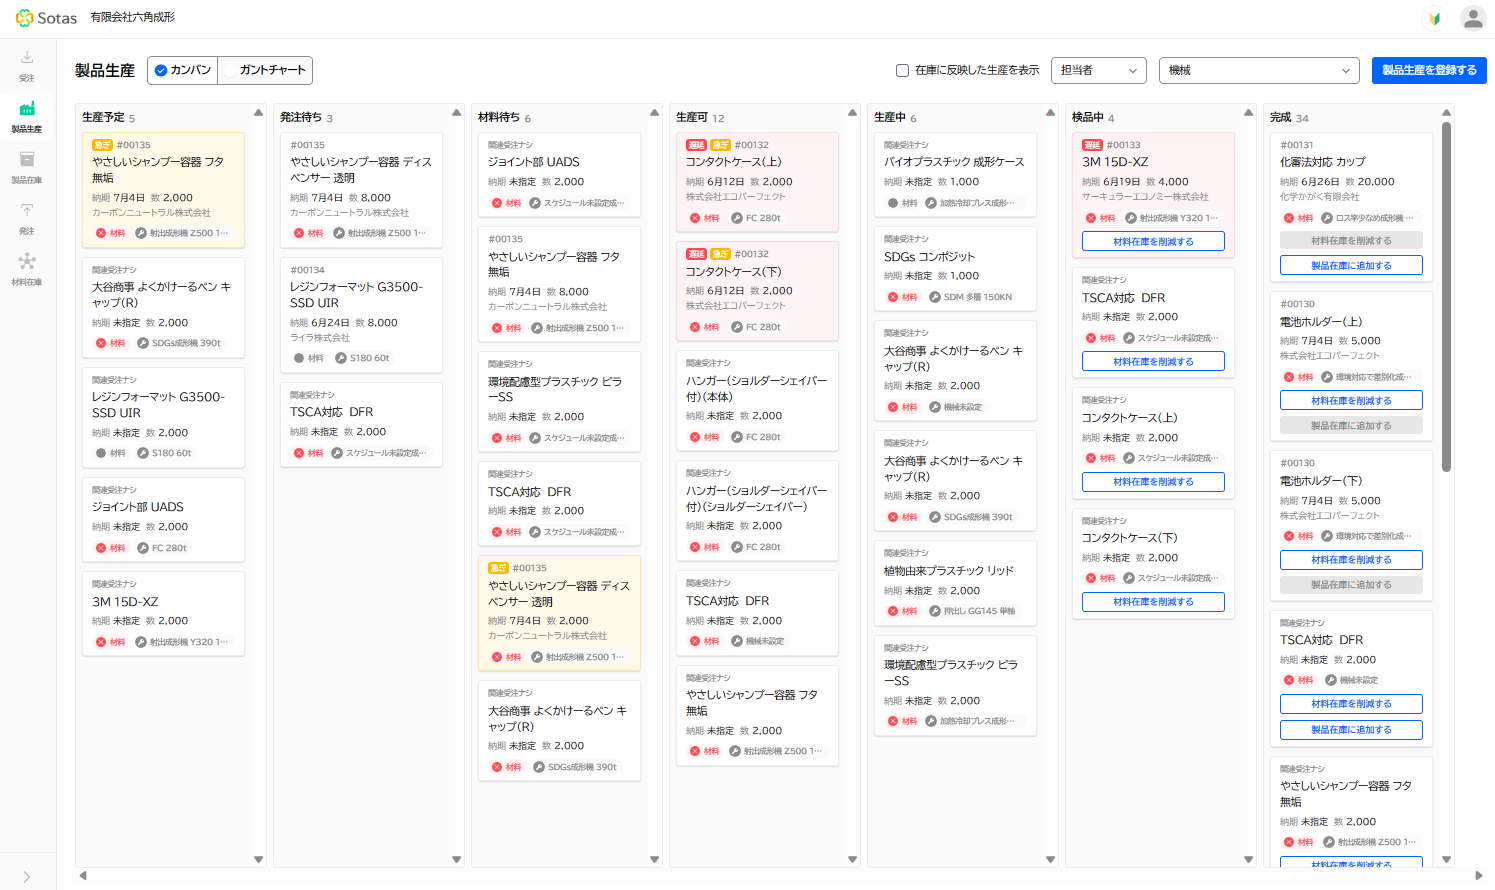Image resolution: width=1495 pixels, height=890 pixels.
Task: Click the 有限会社六角成形 company name
Action: coord(132,18)
